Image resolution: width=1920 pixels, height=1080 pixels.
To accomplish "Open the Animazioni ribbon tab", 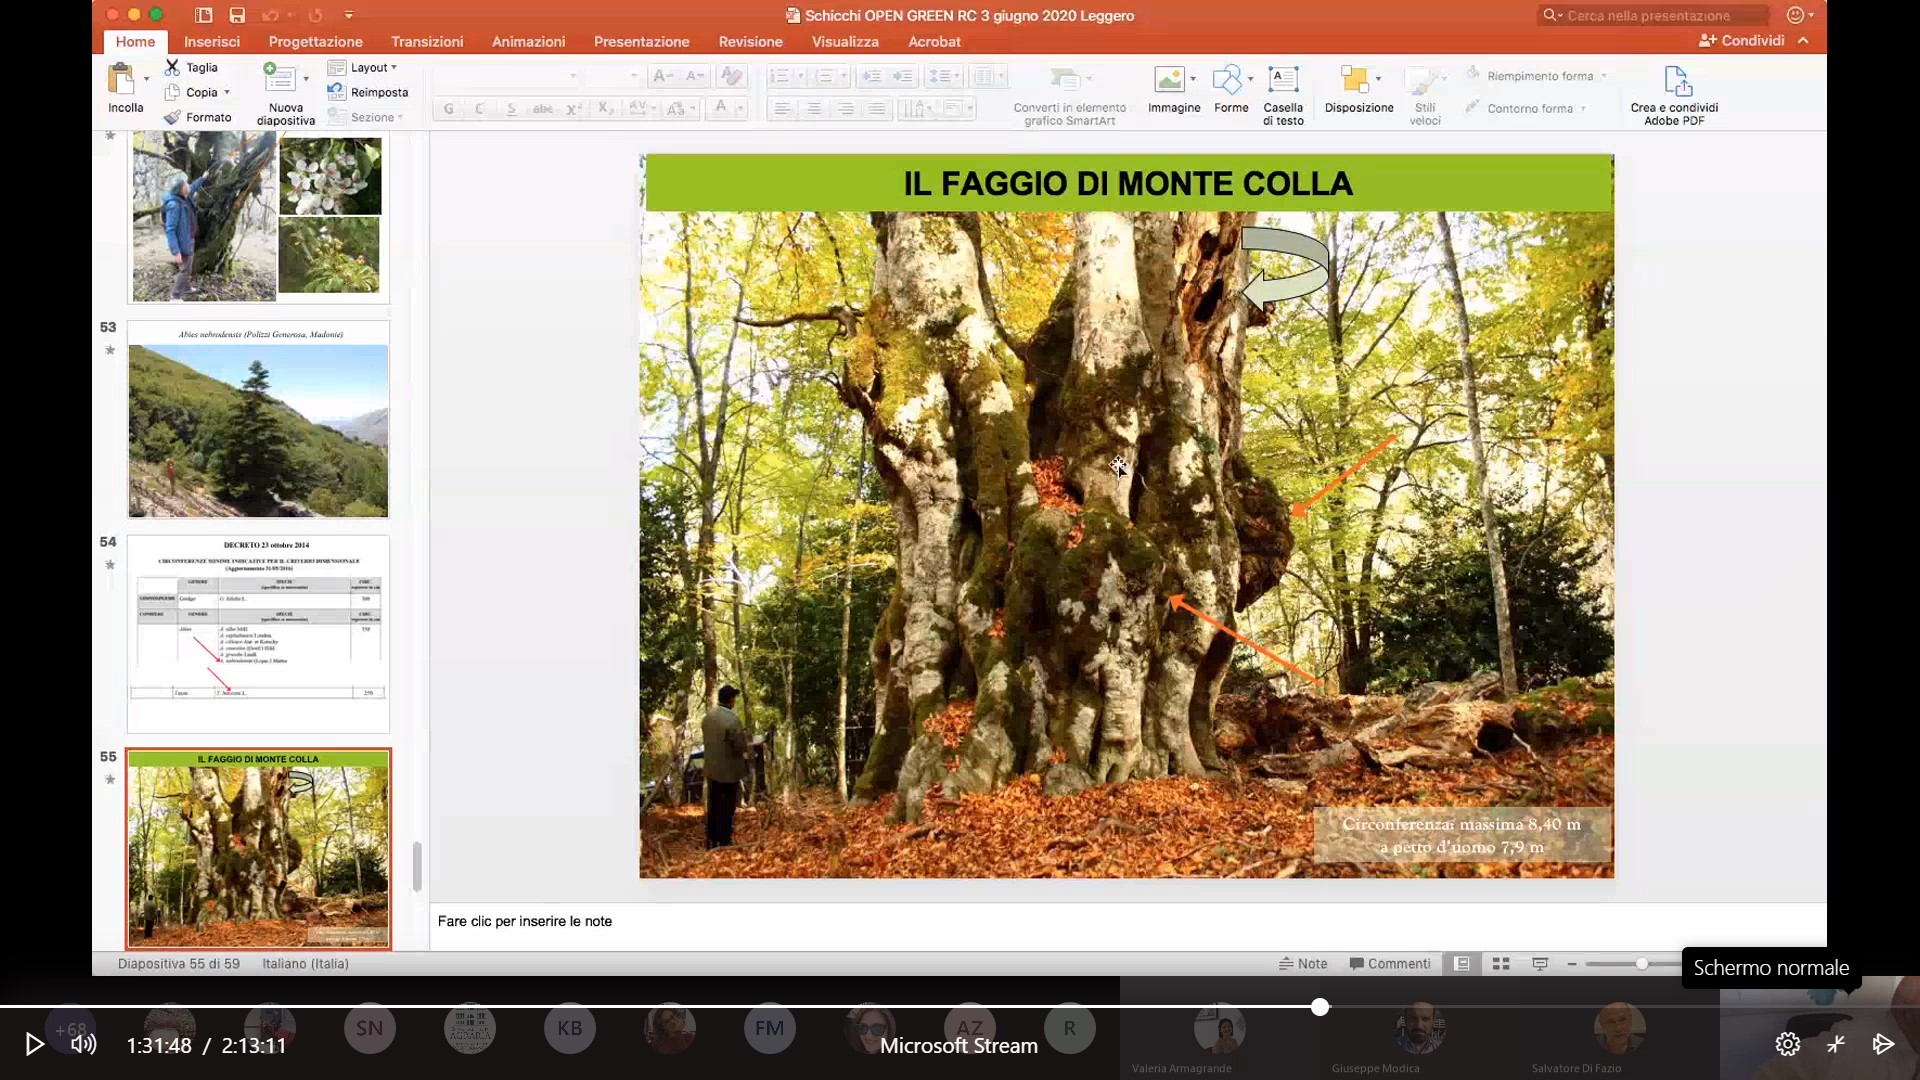I will tap(528, 42).
